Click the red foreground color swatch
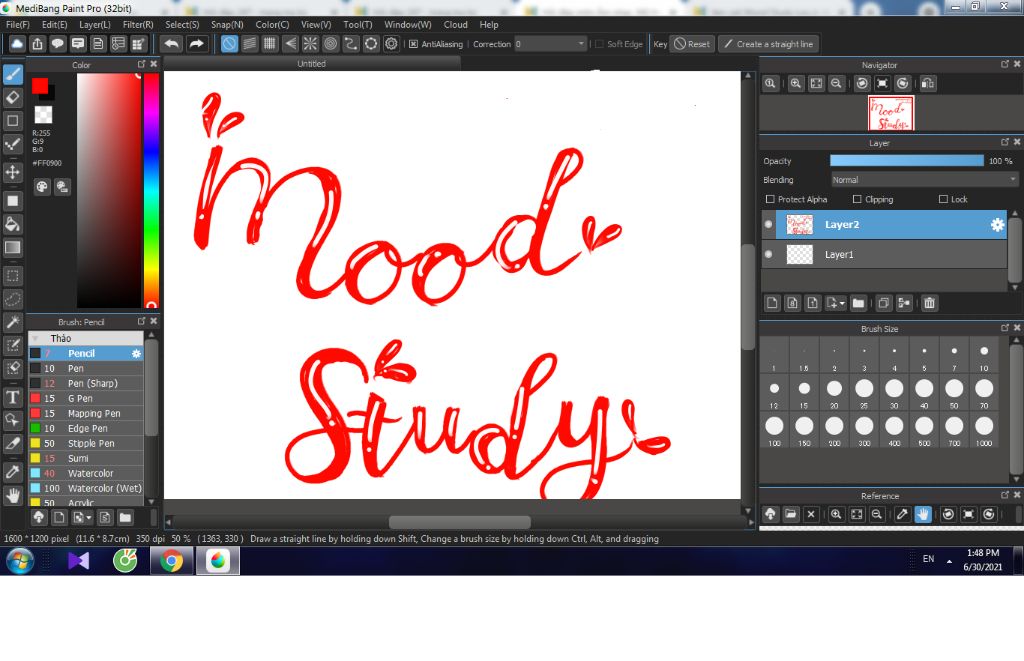This screenshot has width=1024, height=661. (x=40, y=86)
